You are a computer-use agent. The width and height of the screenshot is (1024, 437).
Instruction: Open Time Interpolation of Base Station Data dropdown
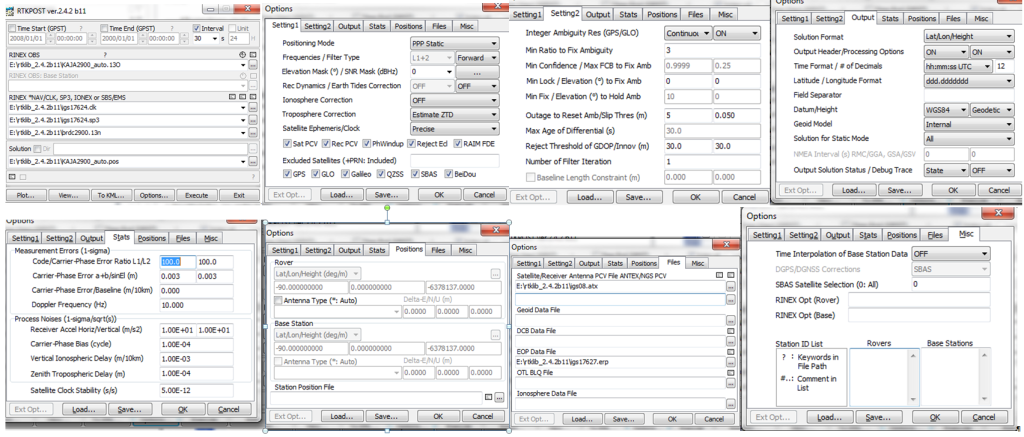(951, 253)
